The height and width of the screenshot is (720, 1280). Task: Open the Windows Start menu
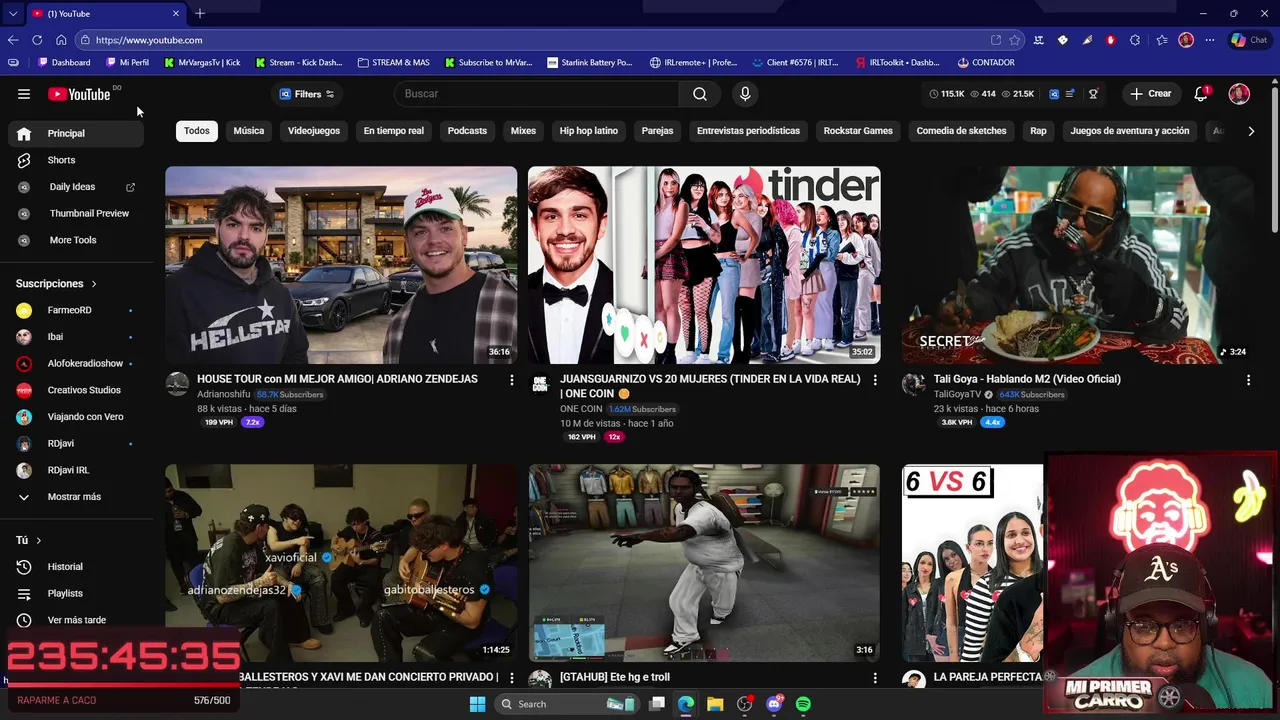tap(477, 704)
